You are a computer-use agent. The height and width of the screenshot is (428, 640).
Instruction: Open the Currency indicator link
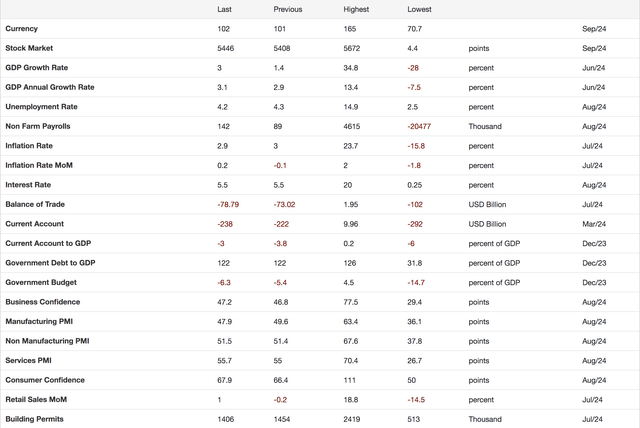click(21, 29)
